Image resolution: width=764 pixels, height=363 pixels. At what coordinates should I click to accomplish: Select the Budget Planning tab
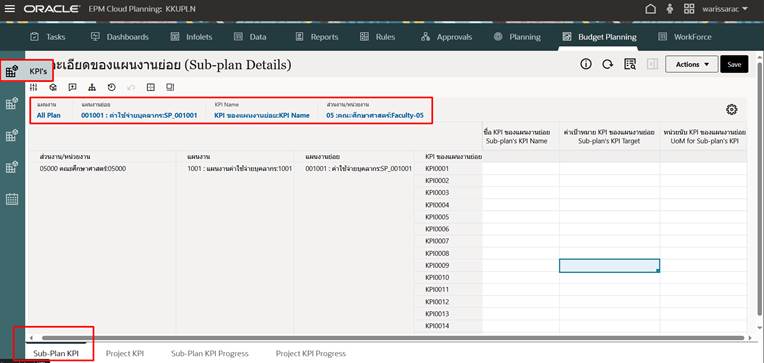point(599,37)
